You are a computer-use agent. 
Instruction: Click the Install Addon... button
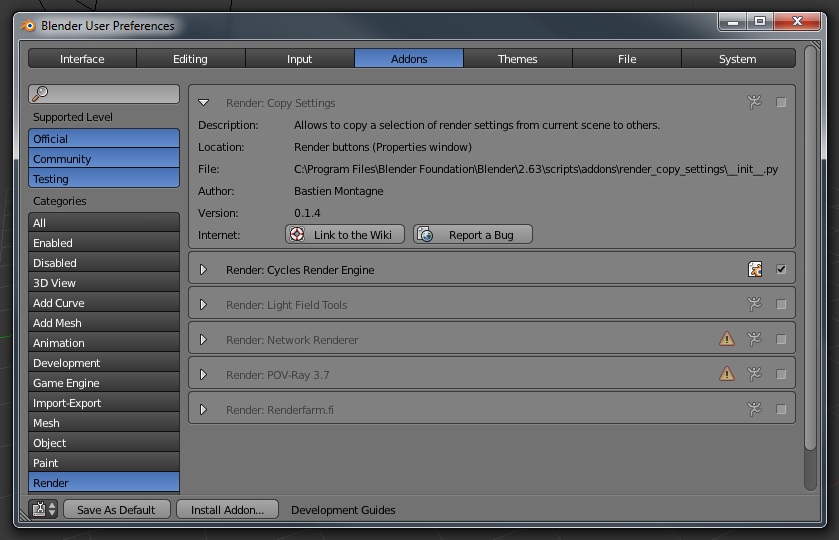click(x=227, y=509)
